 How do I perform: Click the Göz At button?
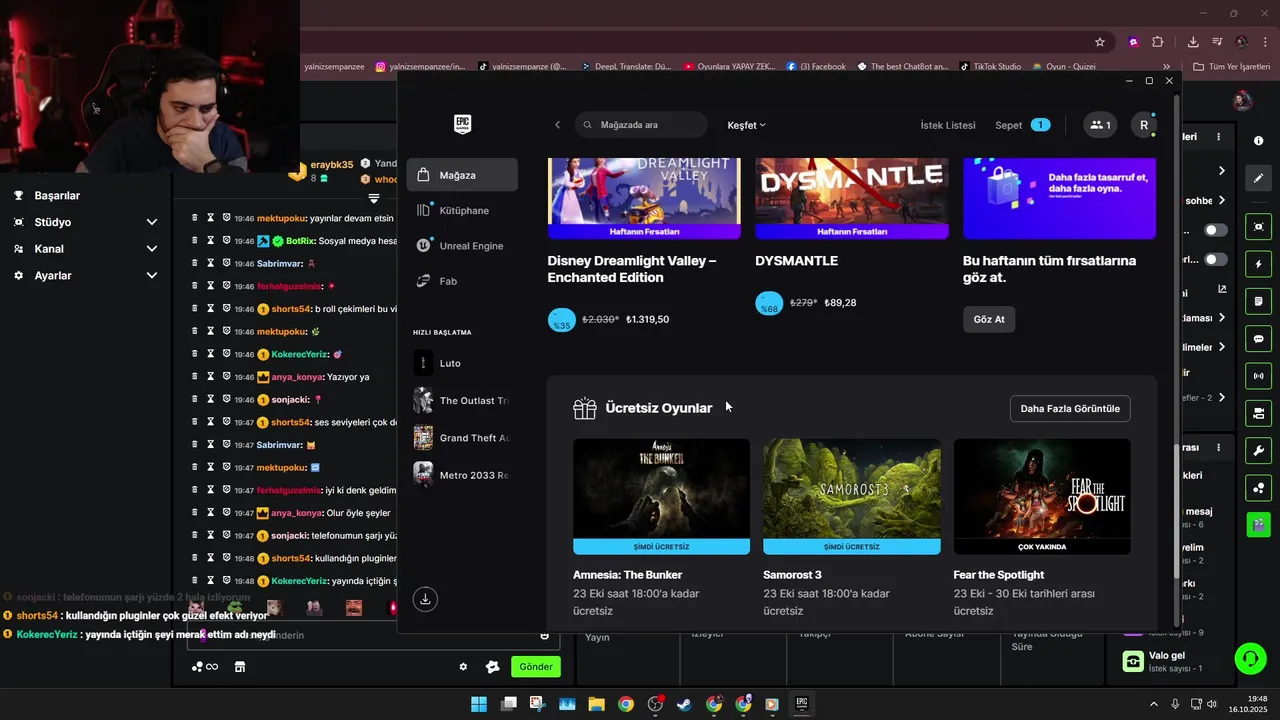pyautogui.click(x=989, y=319)
